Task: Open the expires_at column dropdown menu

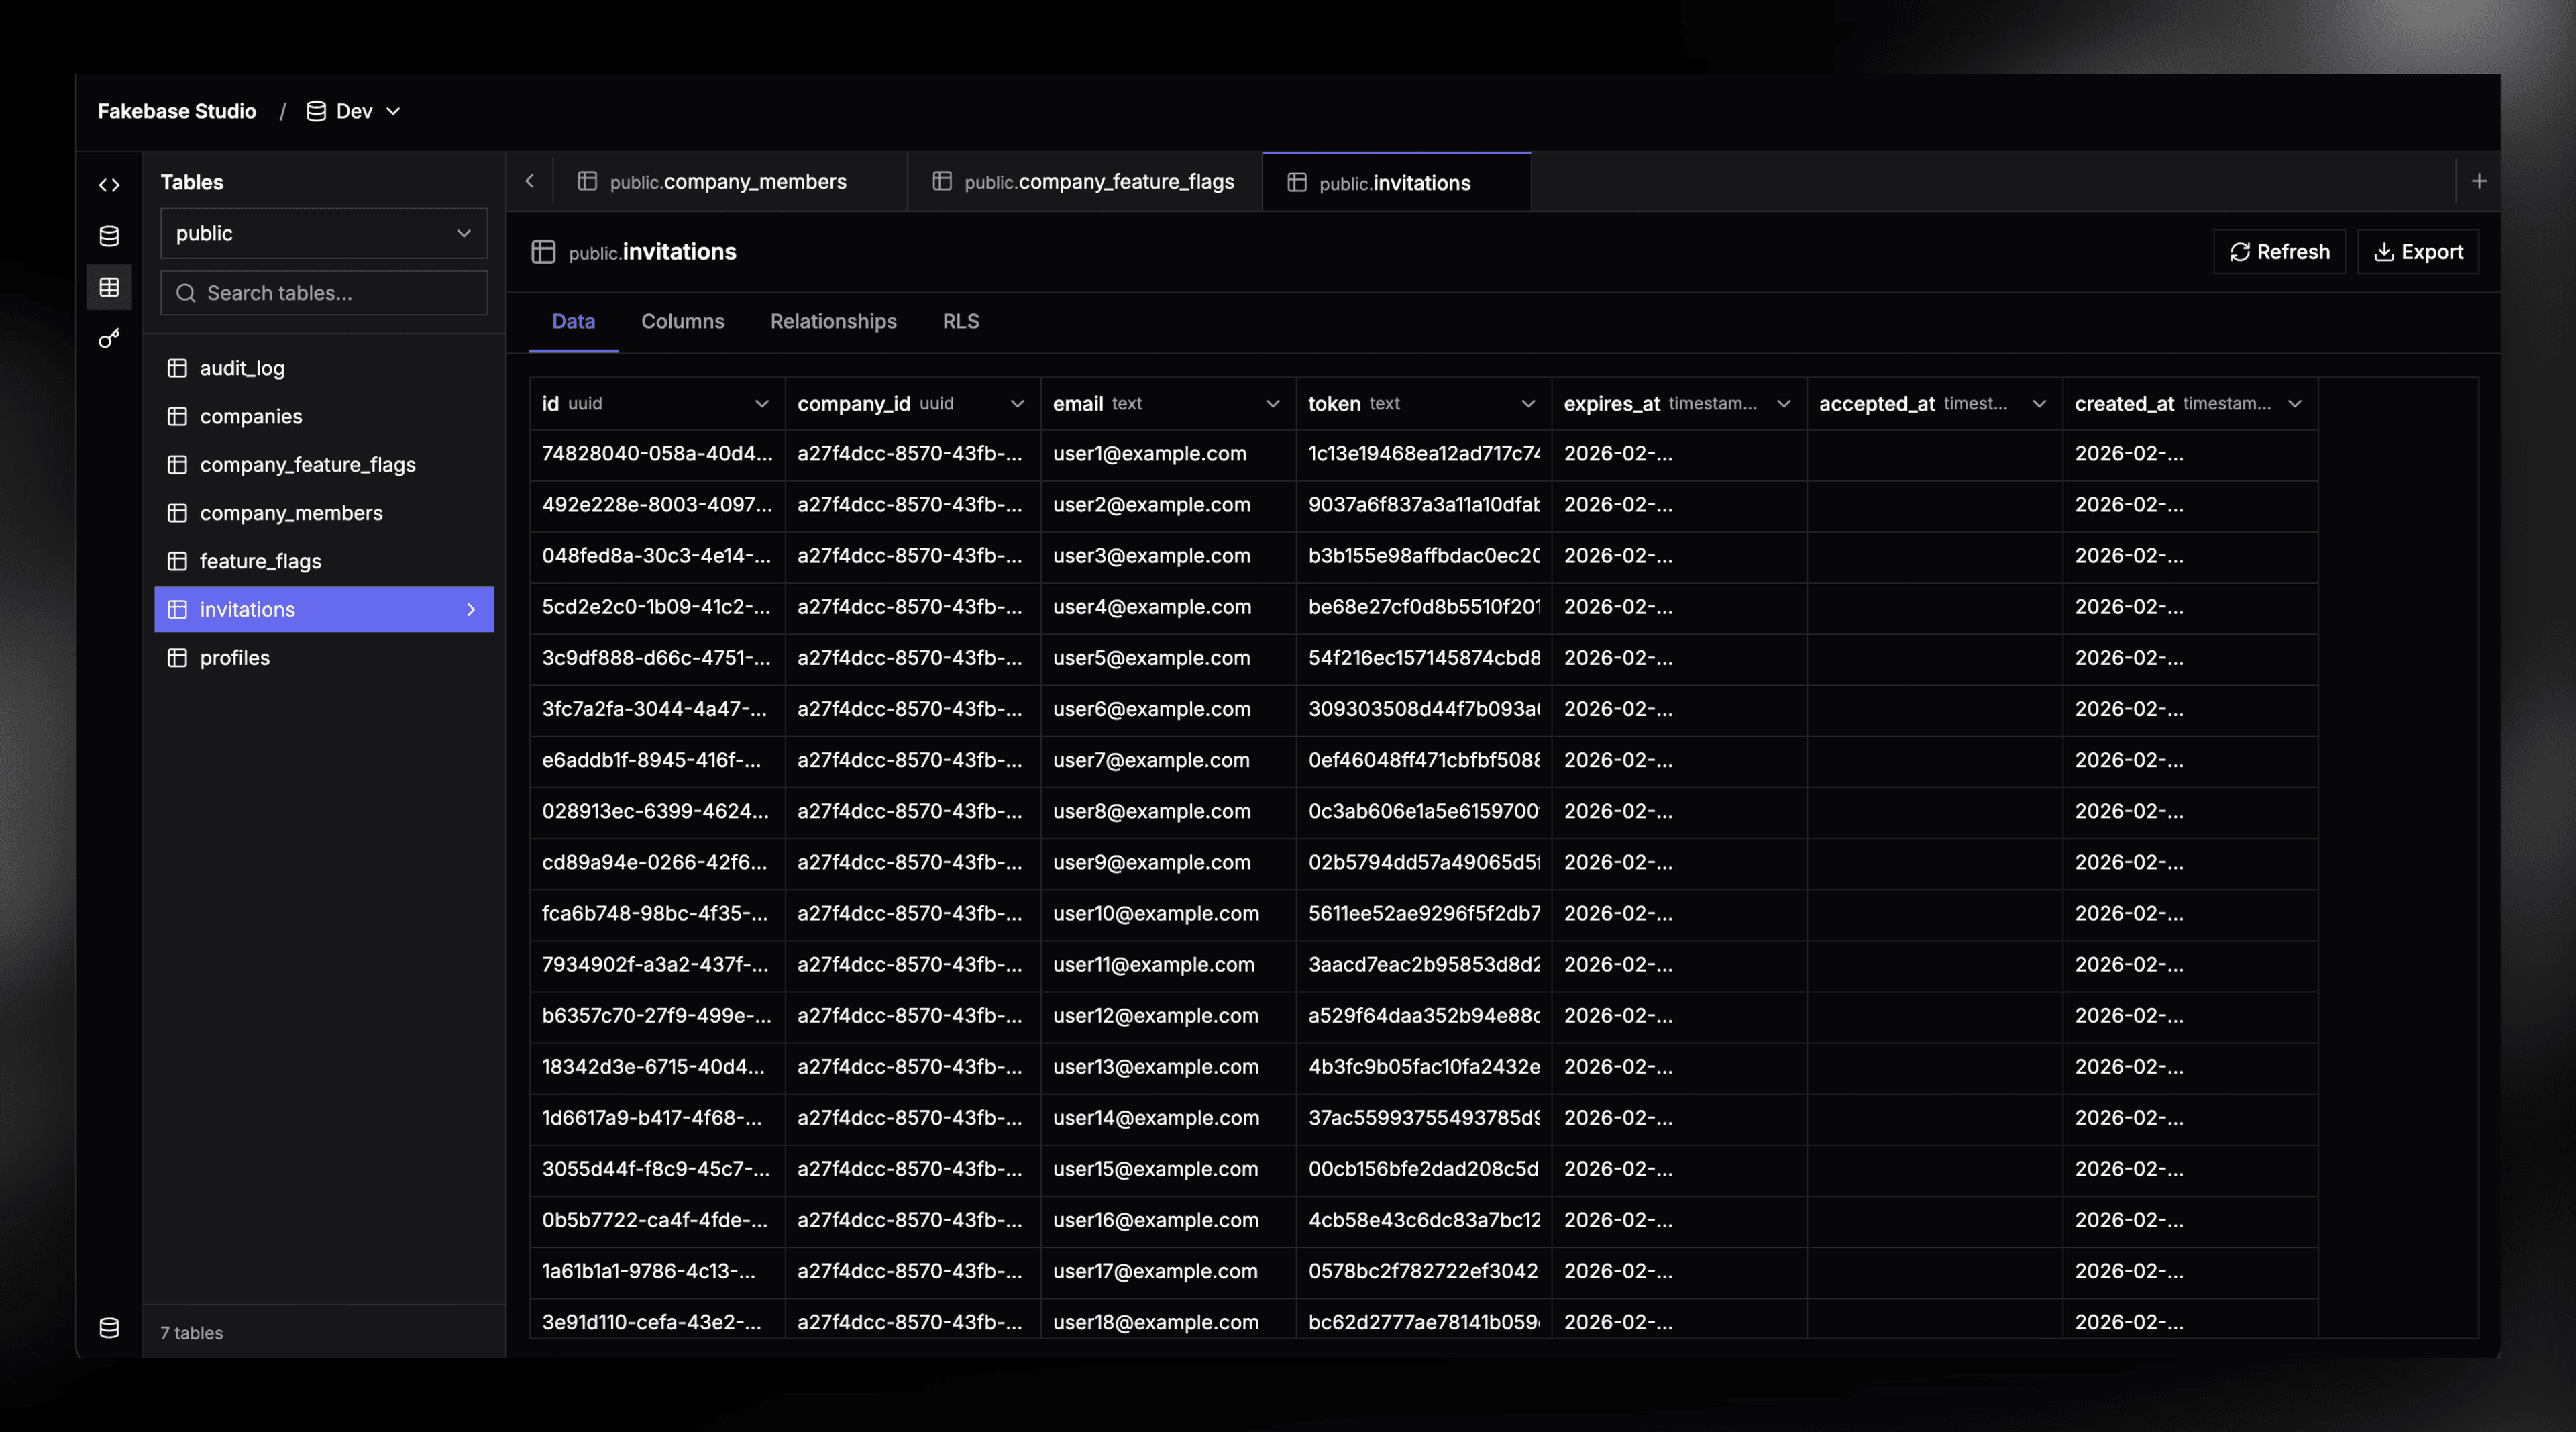Action: (1784, 404)
